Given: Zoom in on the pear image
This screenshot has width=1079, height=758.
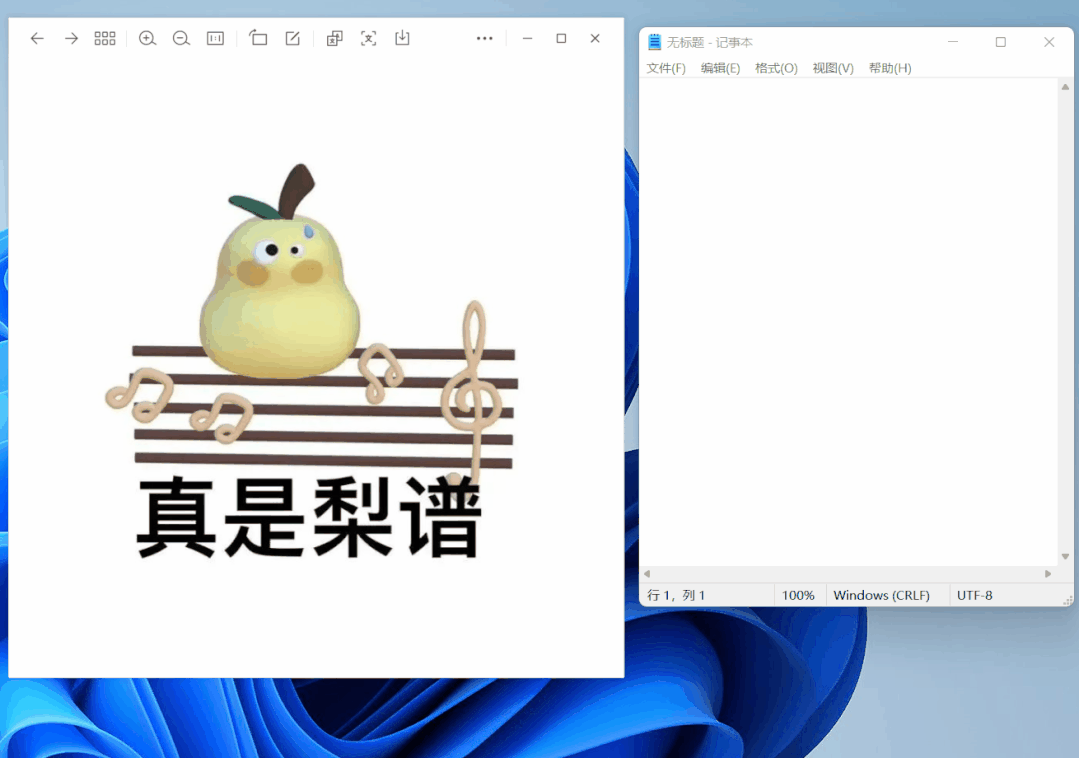Looking at the screenshot, I should [147, 38].
